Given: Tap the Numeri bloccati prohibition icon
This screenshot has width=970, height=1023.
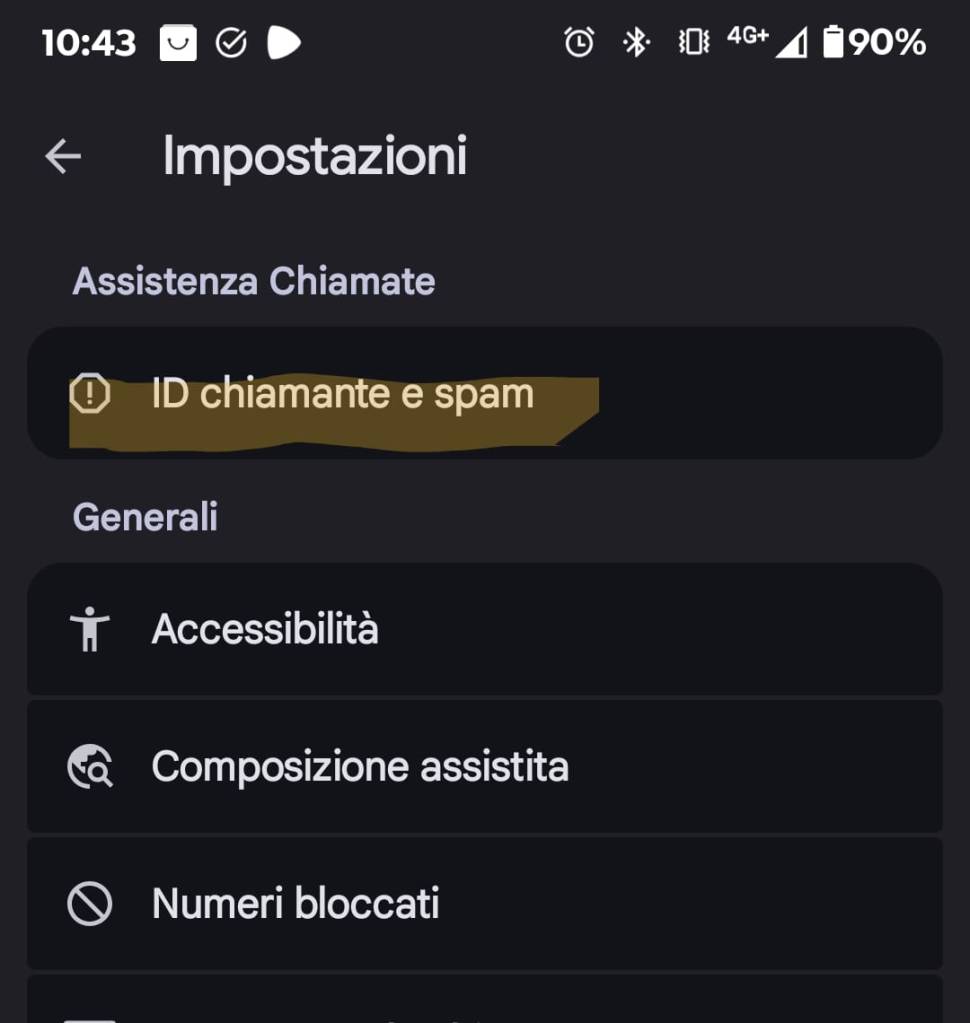Looking at the screenshot, I should [x=89, y=904].
